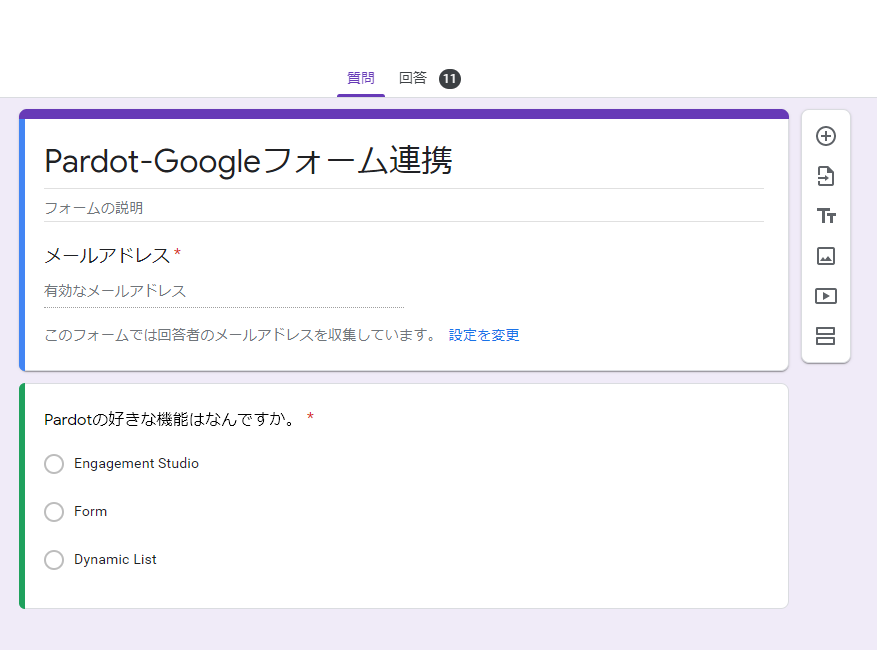Image resolution: width=877 pixels, height=650 pixels.
Task: Click the add image icon
Action: pos(826,256)
